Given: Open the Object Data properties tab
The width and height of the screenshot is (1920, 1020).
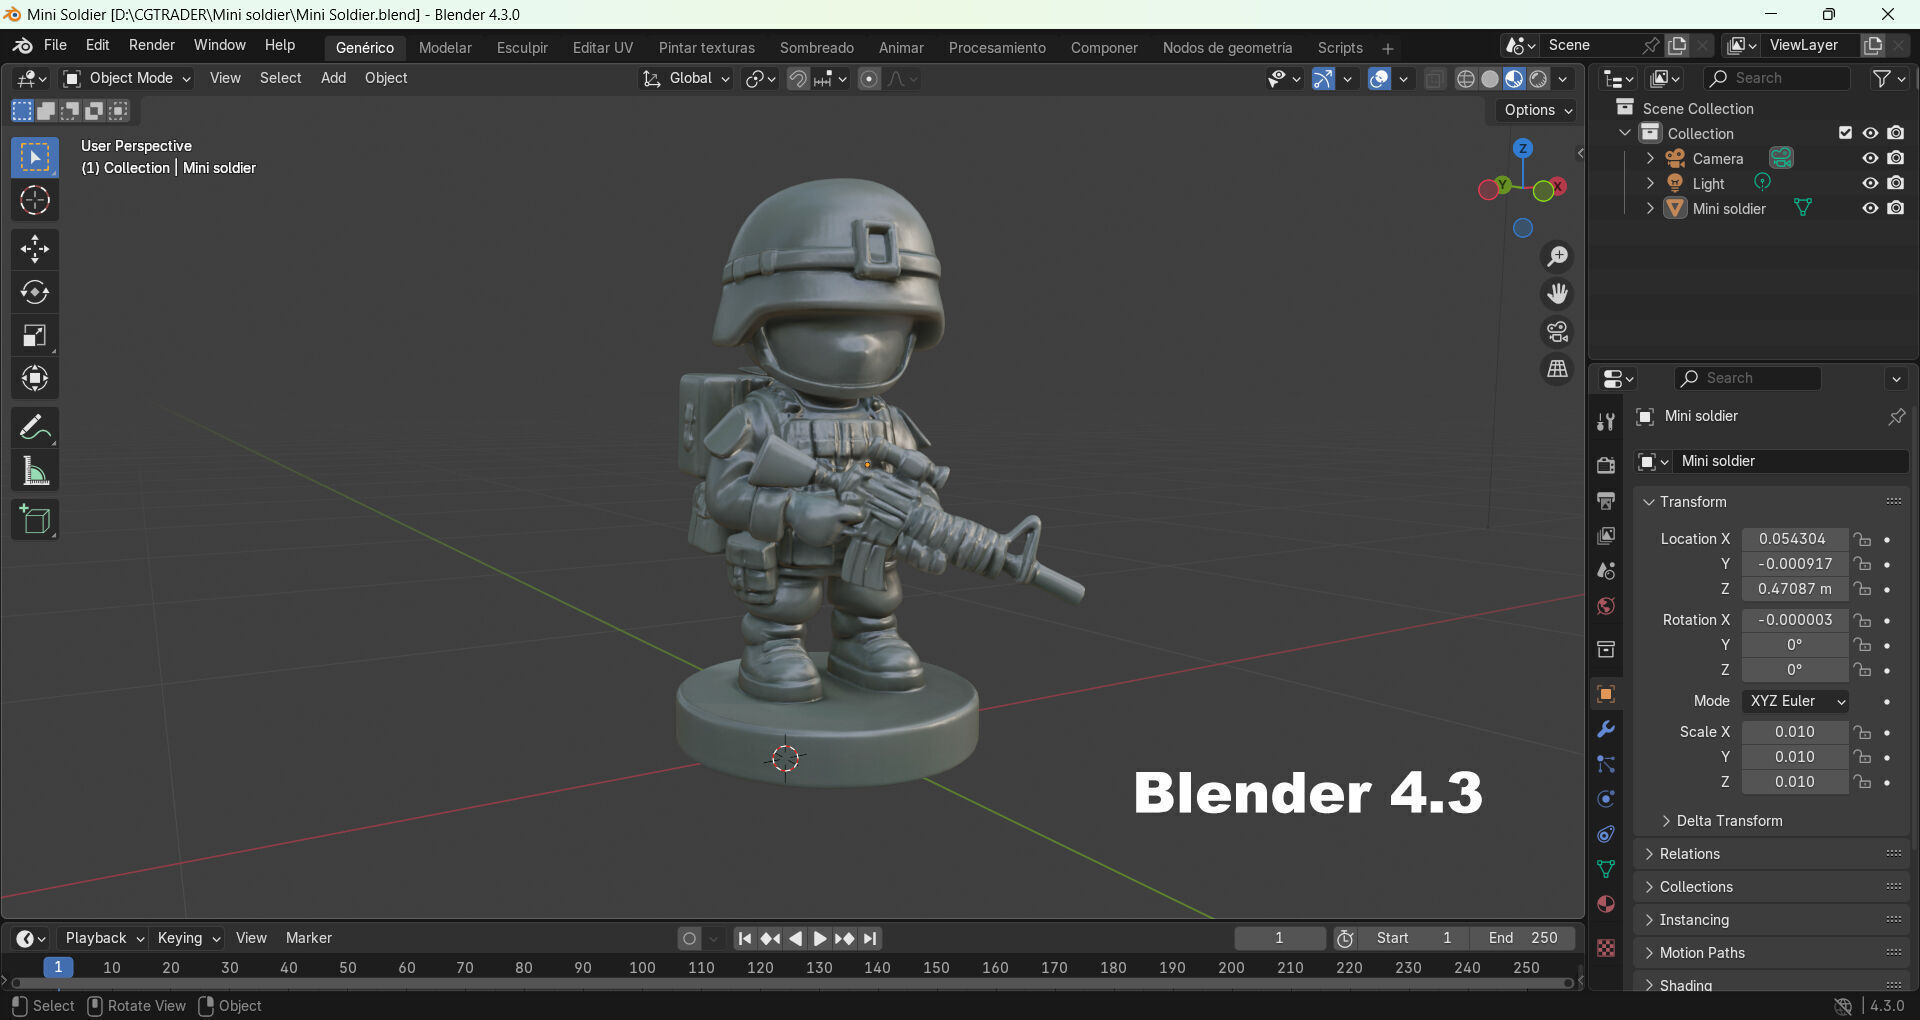Looking at the screenshot, I should 1606,869.
